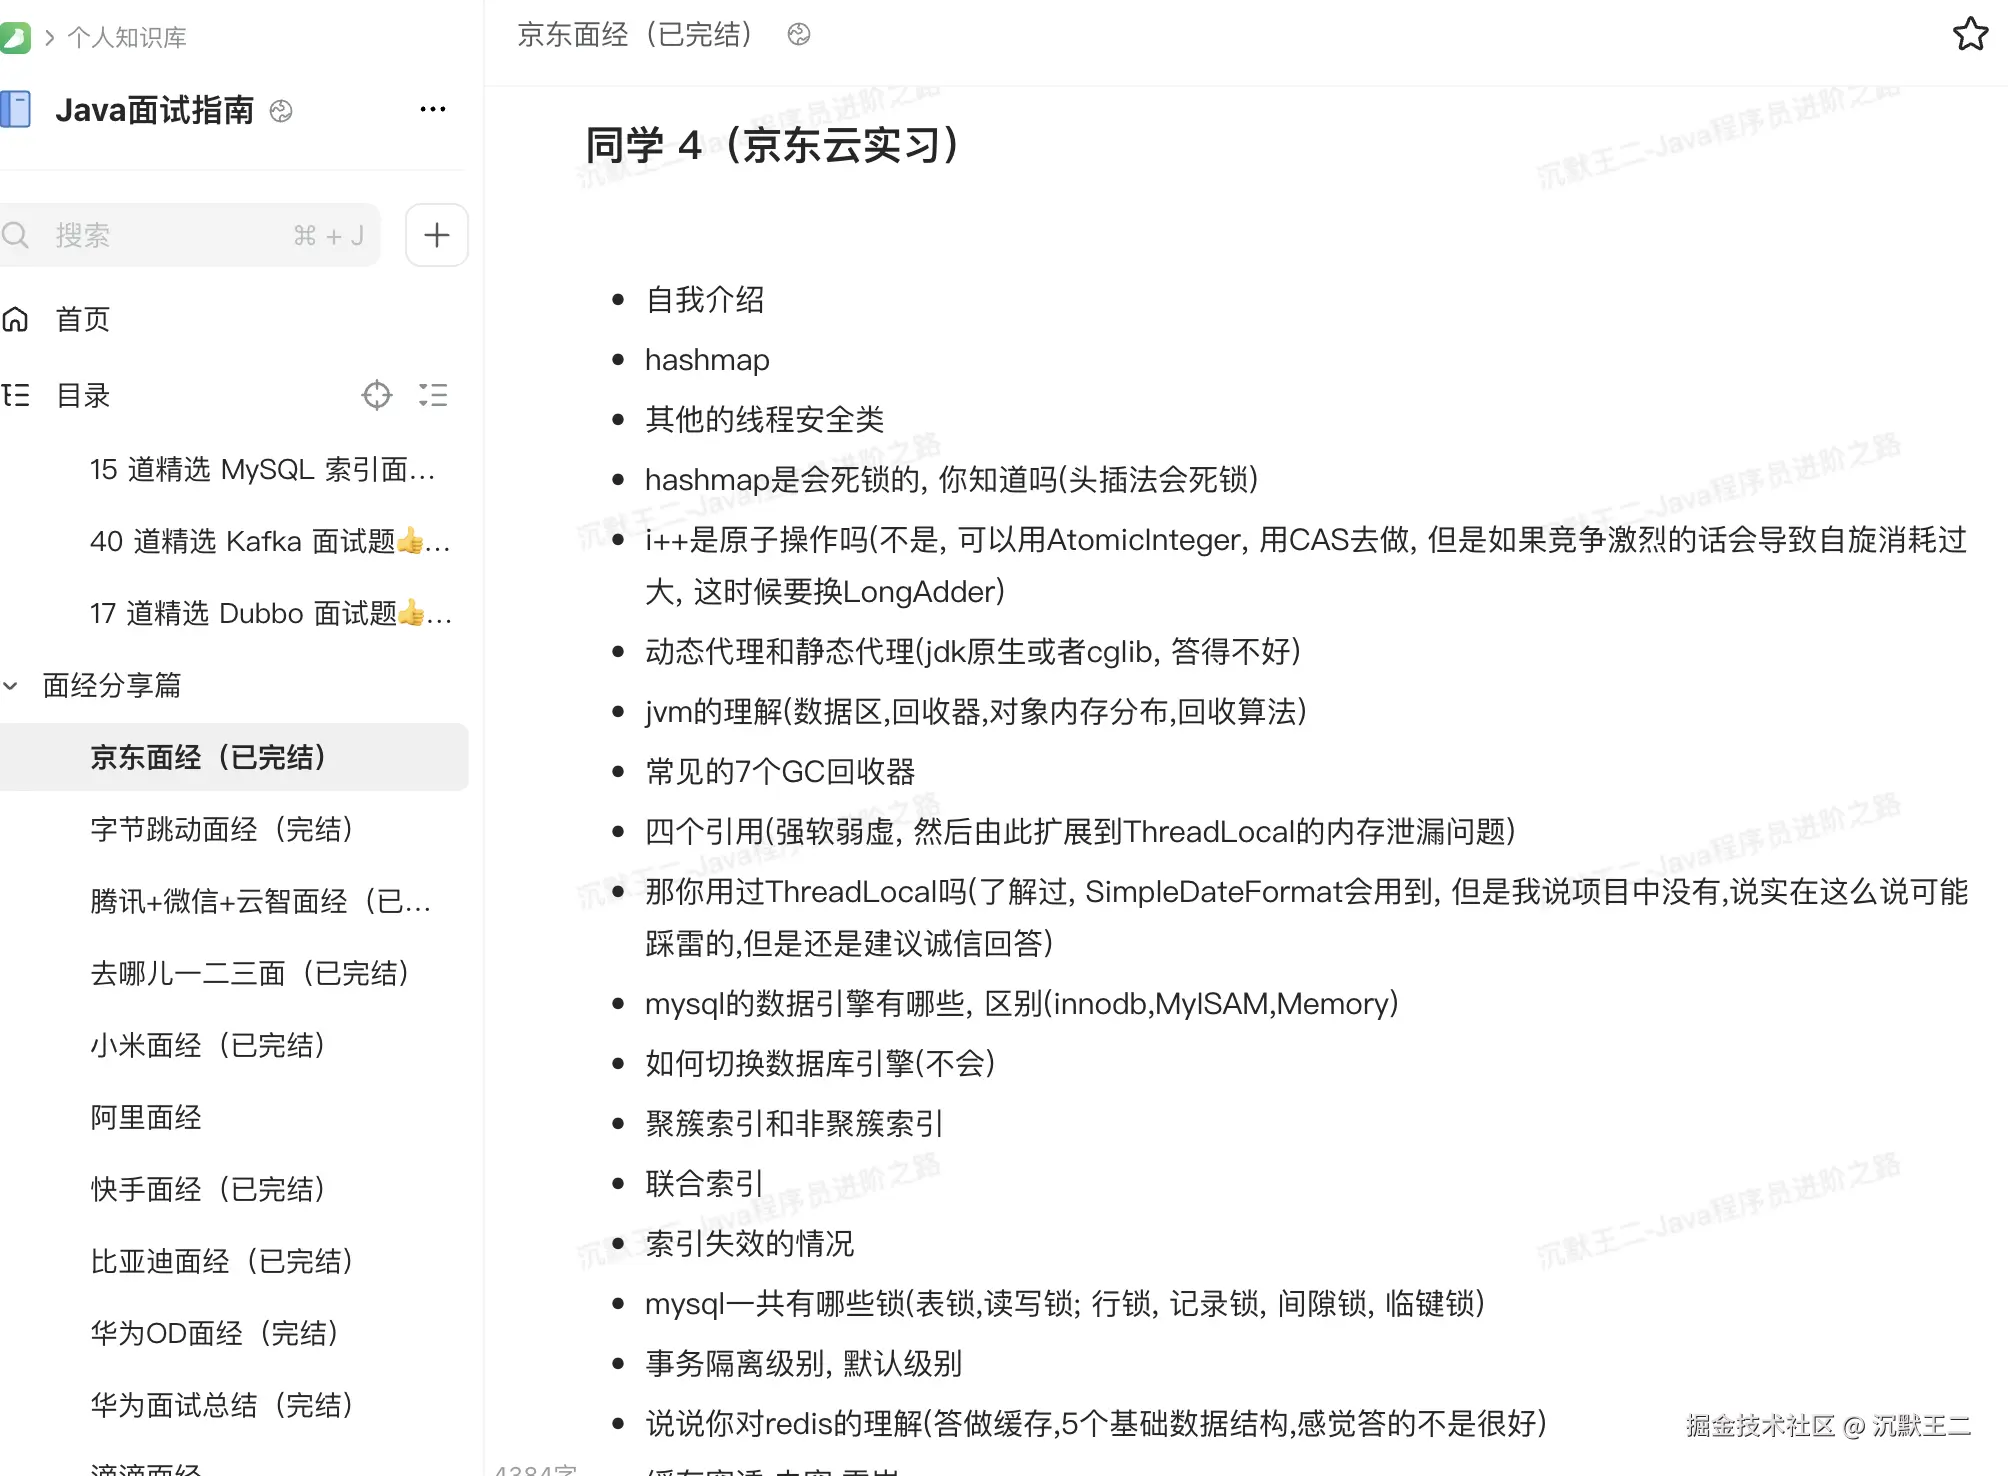Click the book icon of Java面试指南
This screenshot has width=2008, height=1476.
click(16, 109)
